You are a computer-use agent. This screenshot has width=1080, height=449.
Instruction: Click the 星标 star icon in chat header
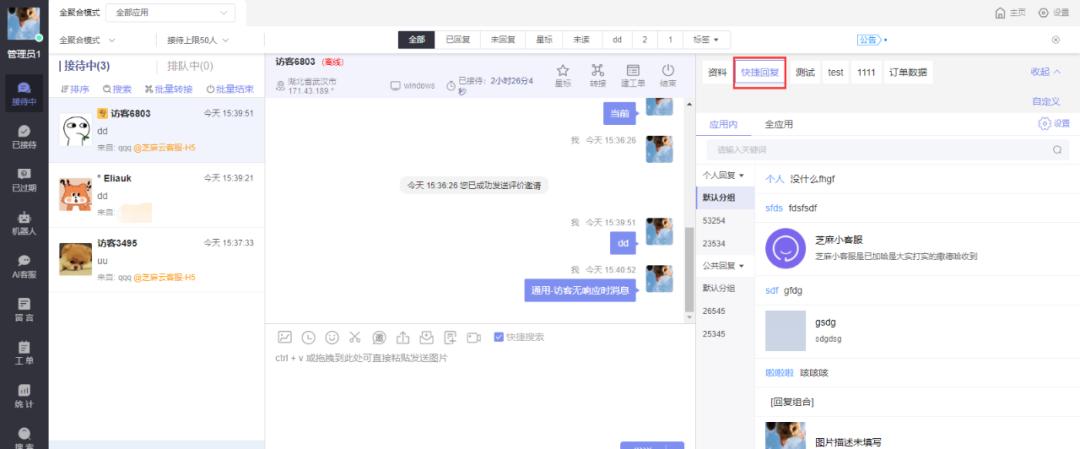pyautogui.click(x=562, y=75)
